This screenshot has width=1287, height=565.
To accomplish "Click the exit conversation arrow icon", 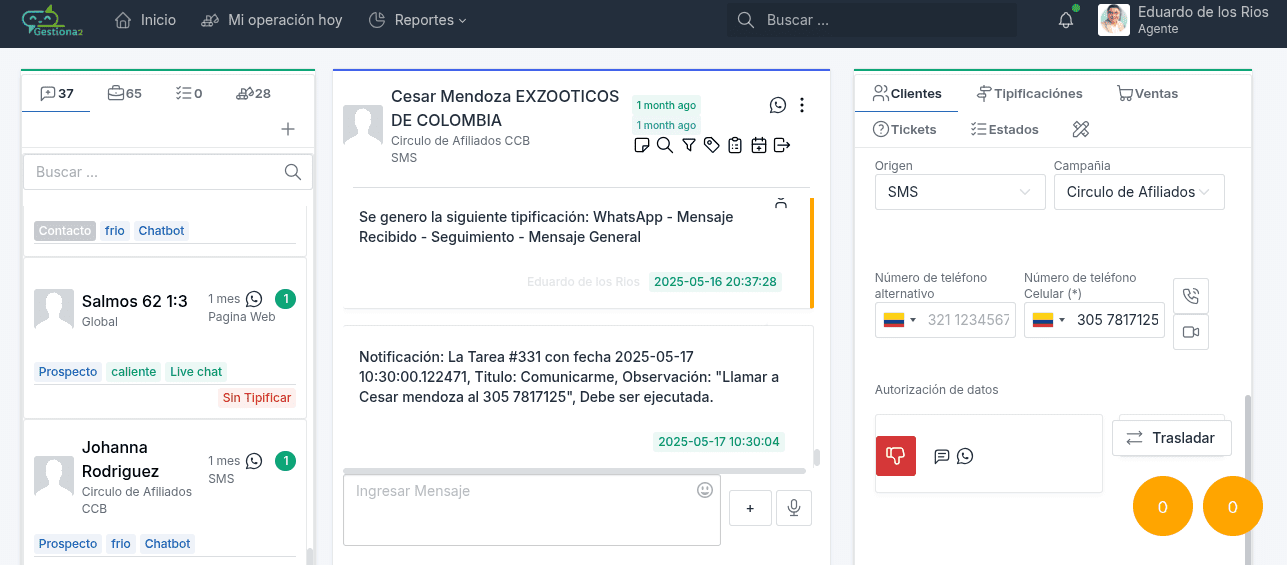I will [782, 146].
